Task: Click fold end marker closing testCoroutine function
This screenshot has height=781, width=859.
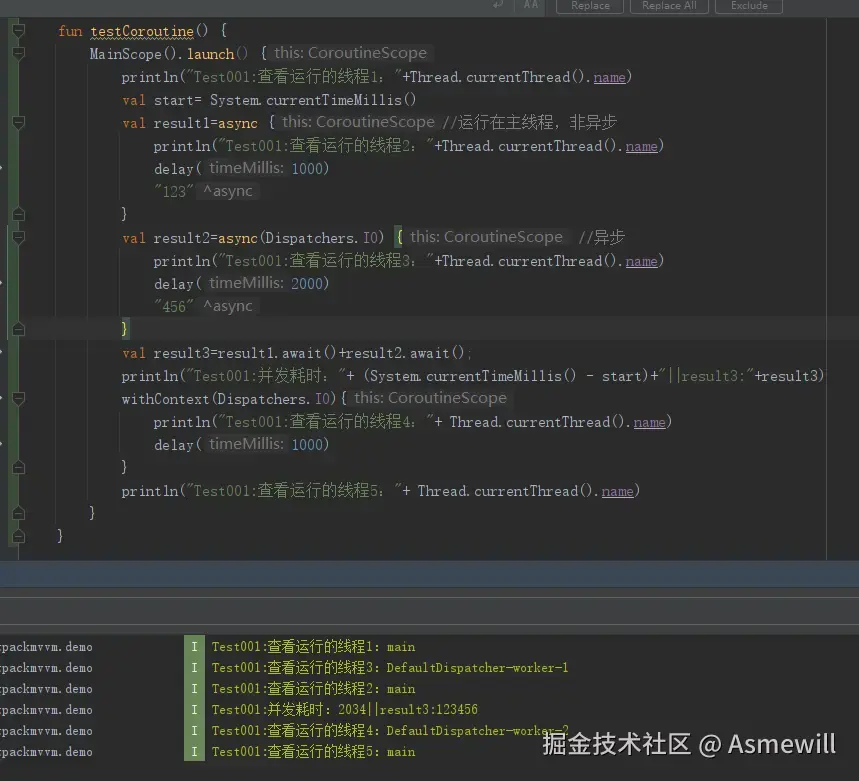Action: tap(18, 536)
